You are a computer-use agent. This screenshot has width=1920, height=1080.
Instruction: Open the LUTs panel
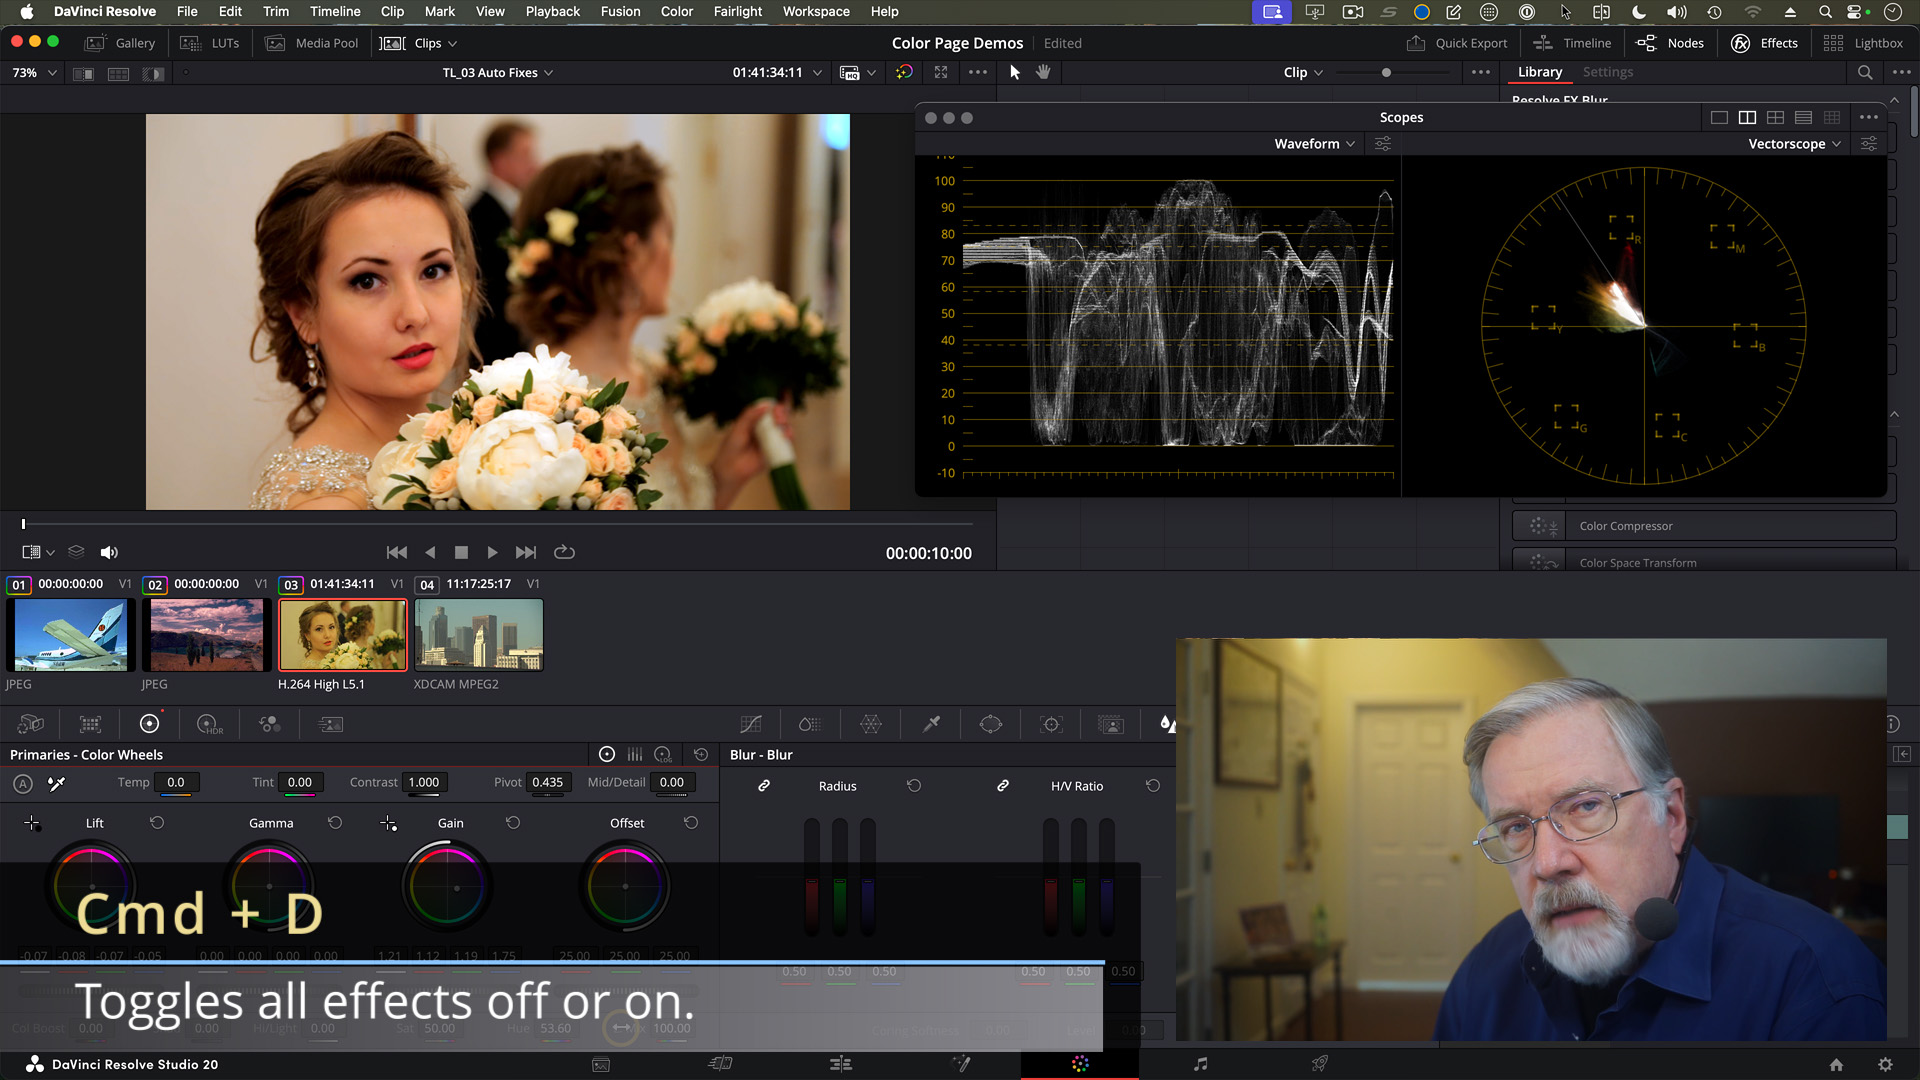click(x=210, y=43)
